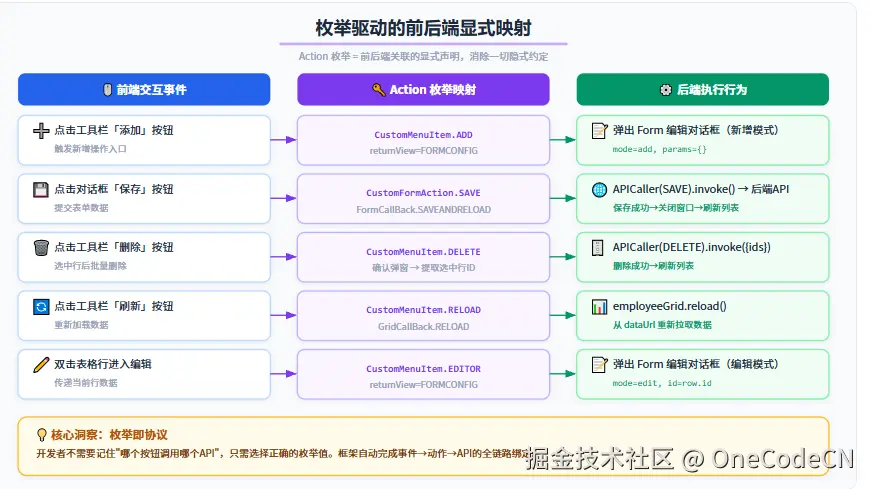Click the CustomMenuItem.DELETE card
This screenshot has width=871, height=489.
point(423,257)
